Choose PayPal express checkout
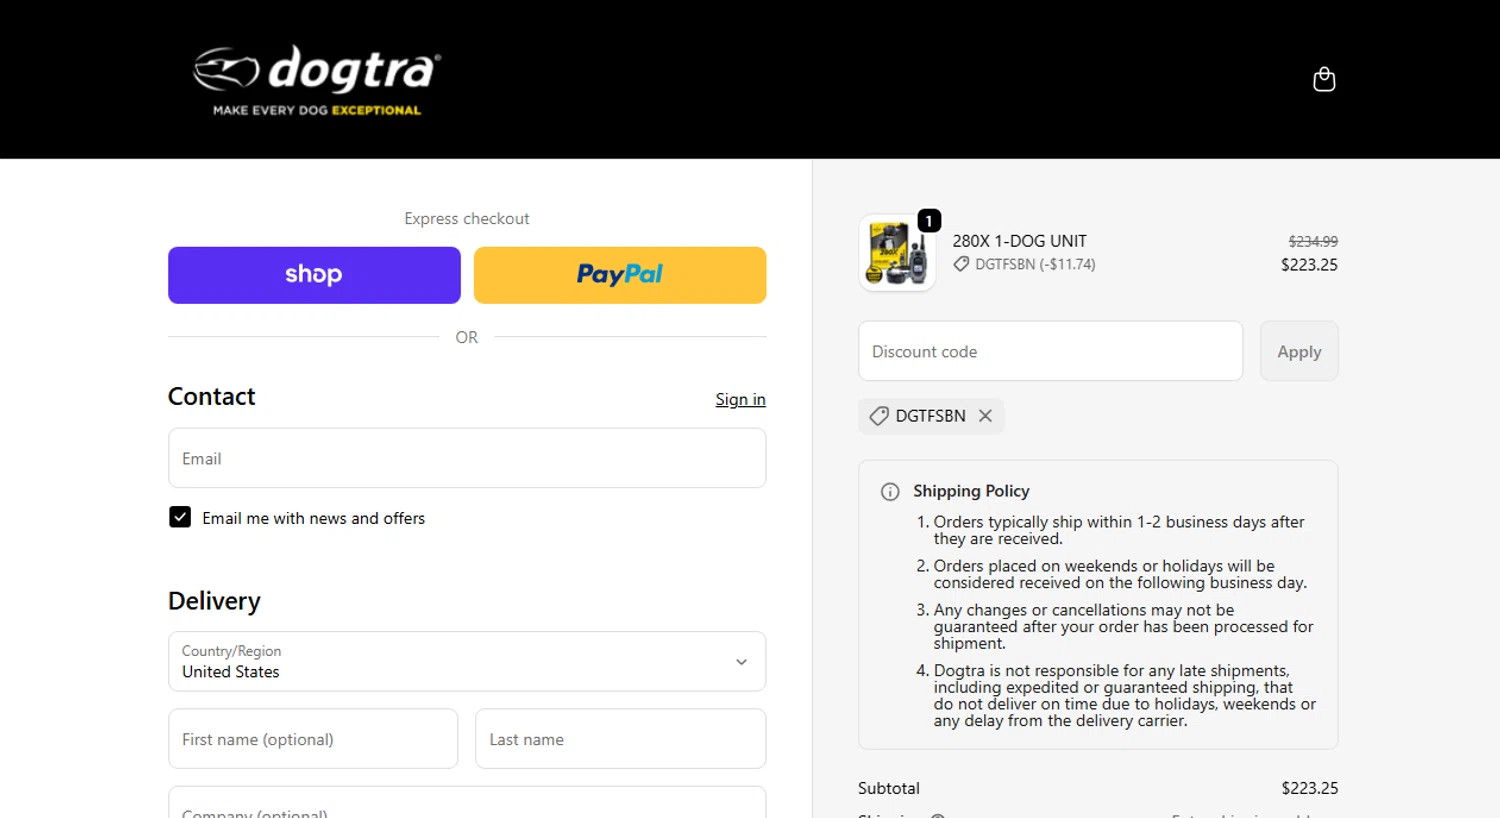 tap(620, 275)
